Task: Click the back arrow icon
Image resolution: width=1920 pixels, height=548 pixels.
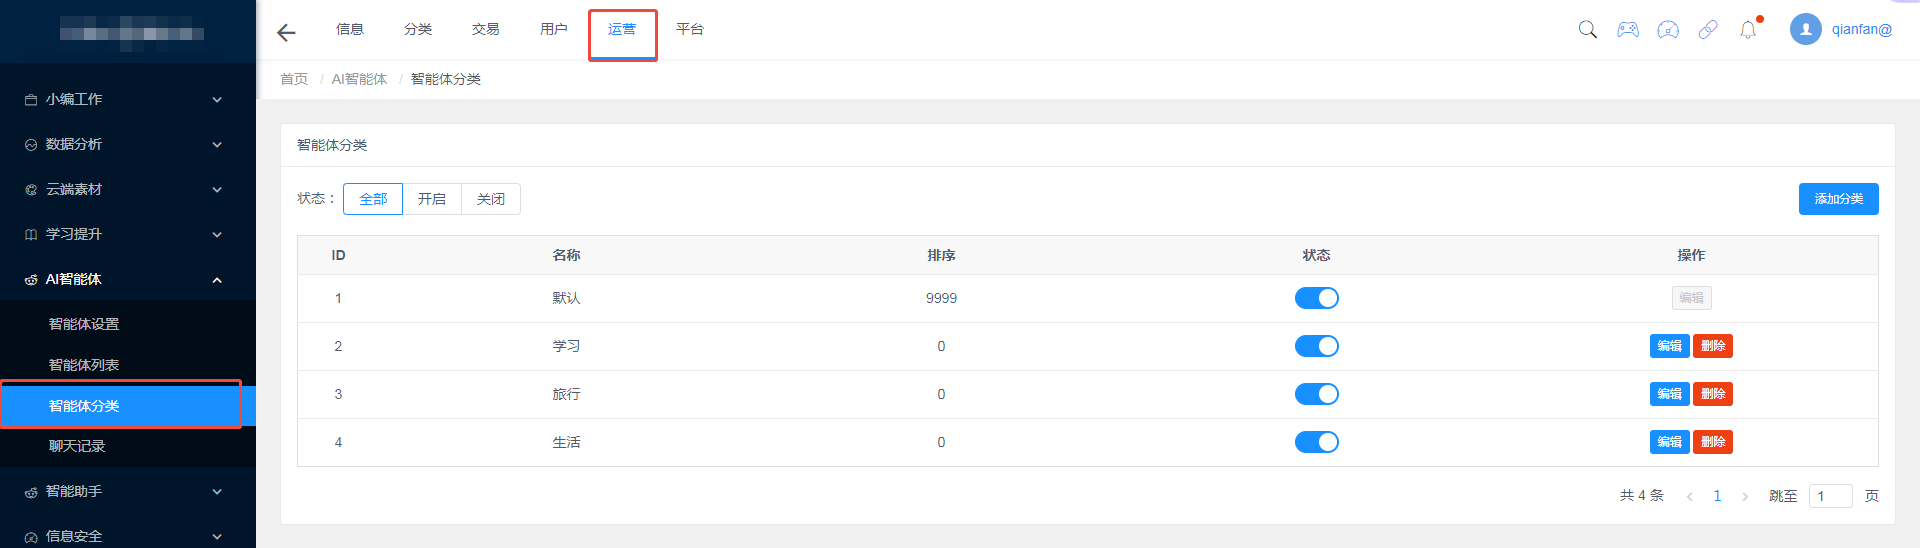Action: pyautogui.click(x=286, y=33)
